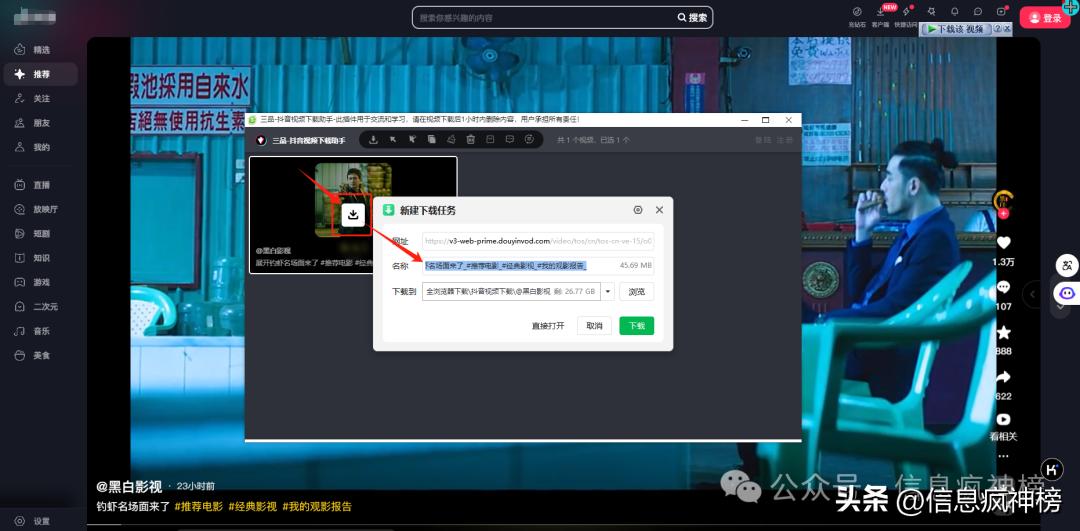Click the green 下载 button

pos(636,326)
